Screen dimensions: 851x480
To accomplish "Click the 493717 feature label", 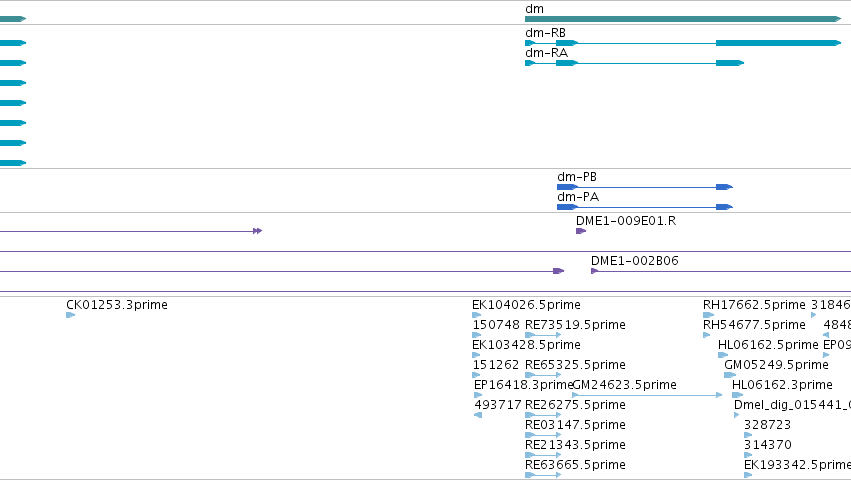I will [498, 405].
